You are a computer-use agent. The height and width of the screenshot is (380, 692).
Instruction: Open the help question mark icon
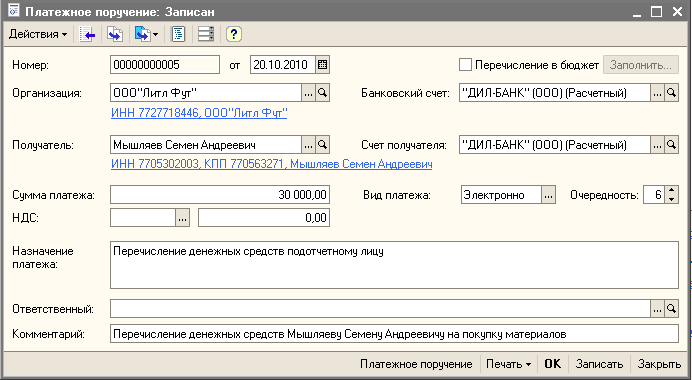233,34
